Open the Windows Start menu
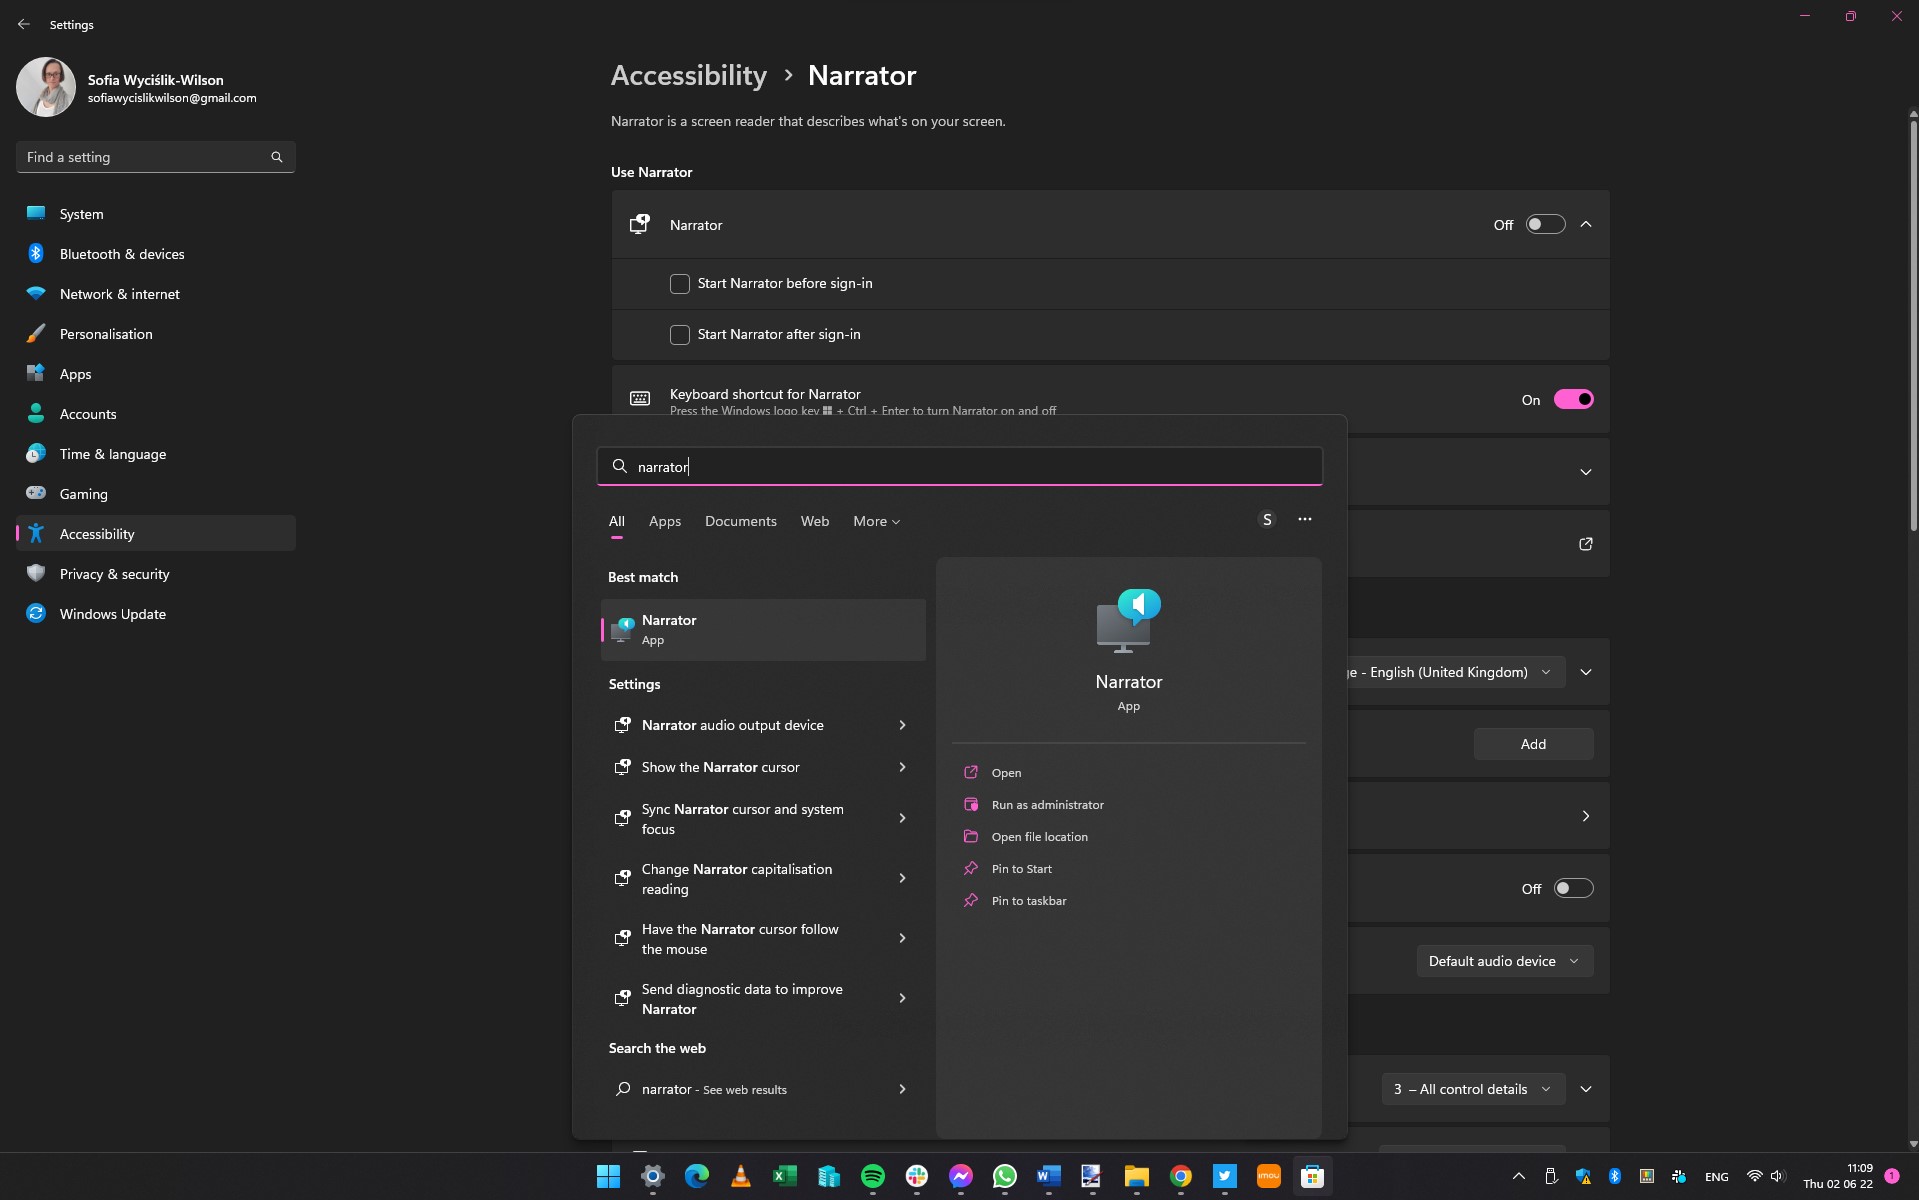The height and width of the screenshot is (1200, 1919). click(608, 1176)
